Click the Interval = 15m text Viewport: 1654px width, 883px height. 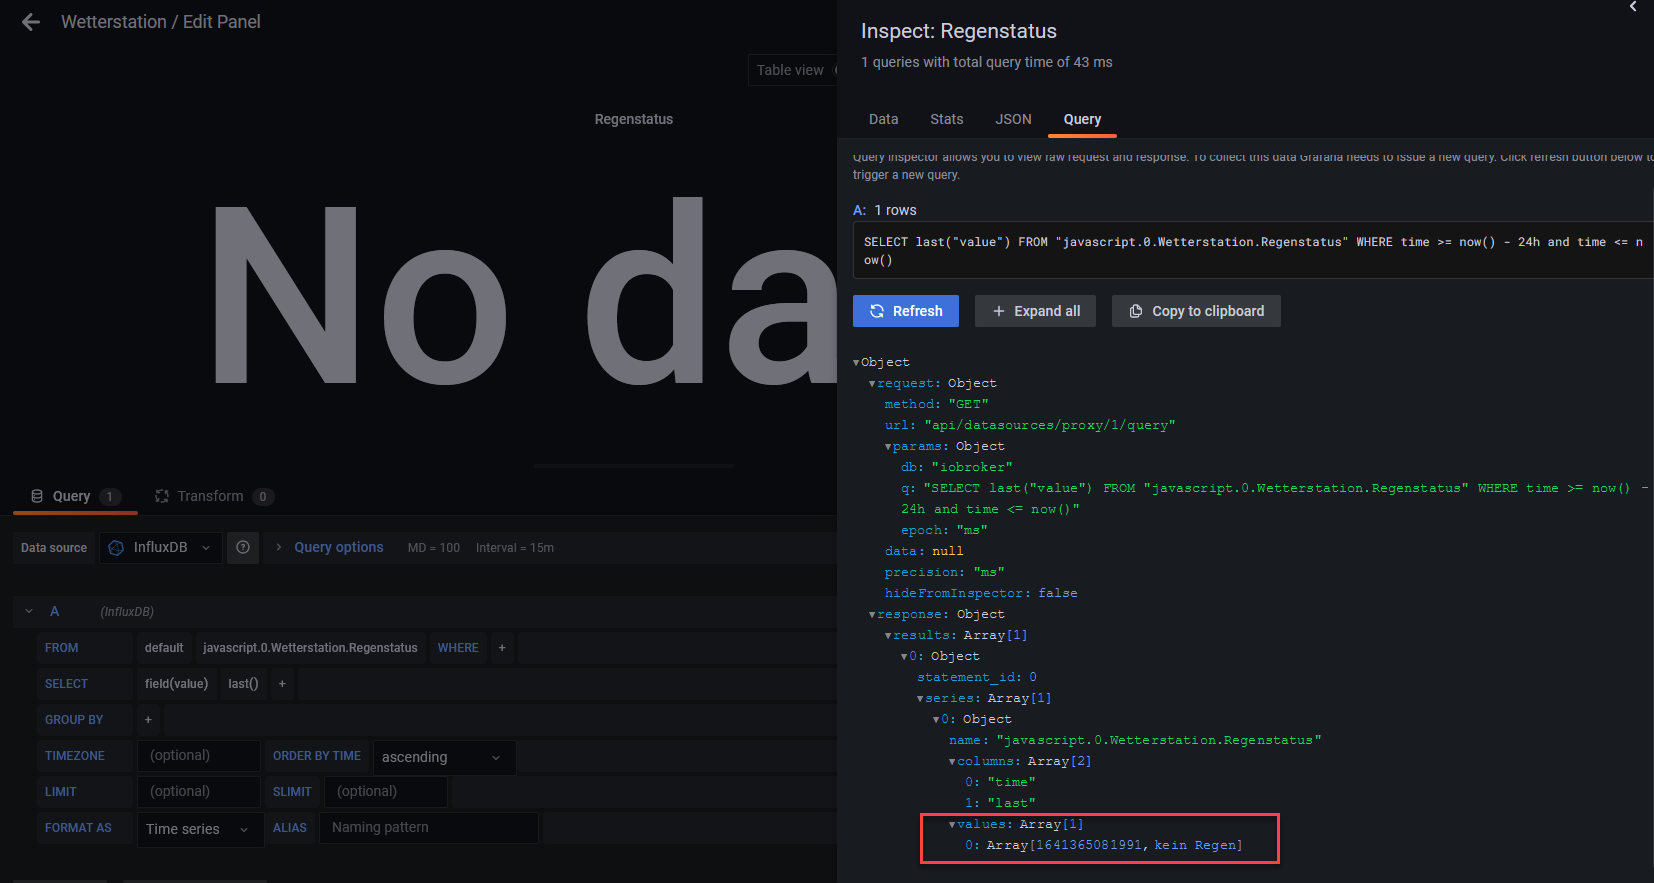coord(515,548)
